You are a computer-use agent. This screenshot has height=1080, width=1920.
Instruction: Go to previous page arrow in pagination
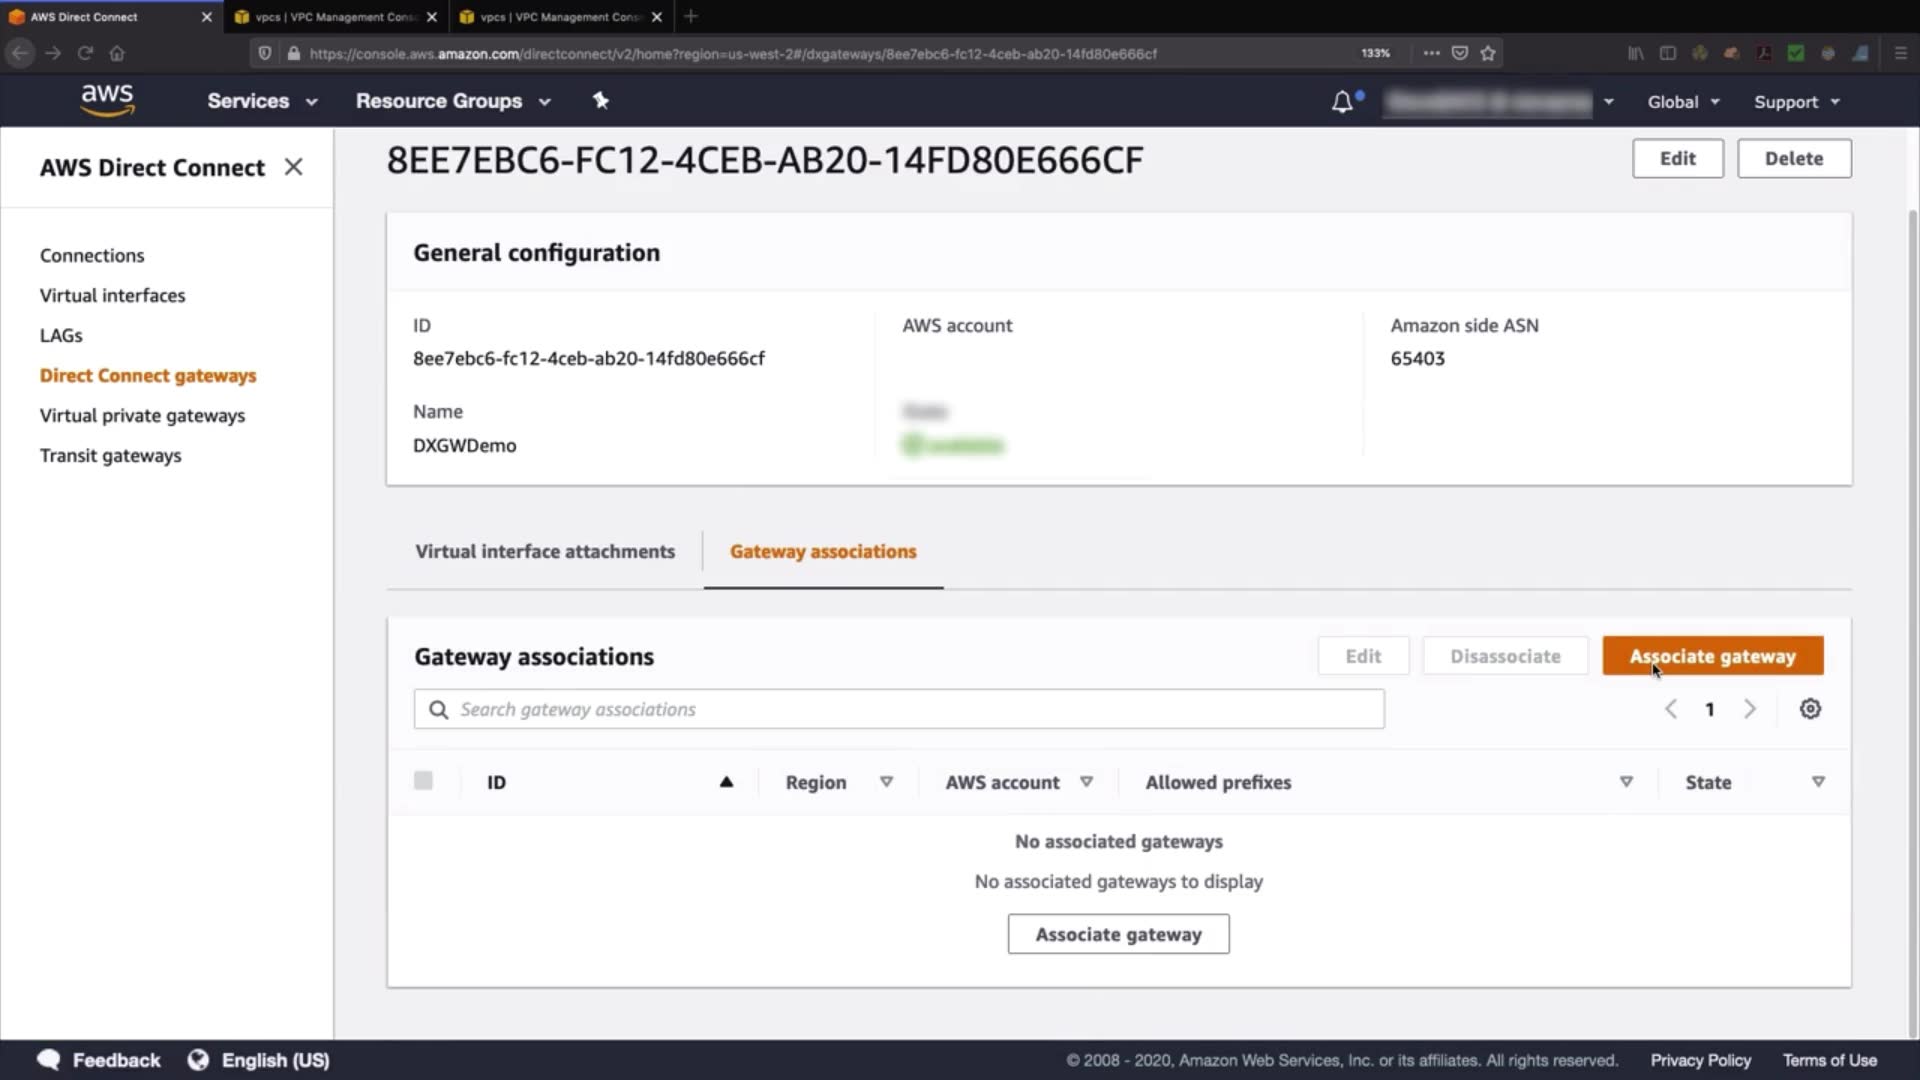coord(1671,709)
